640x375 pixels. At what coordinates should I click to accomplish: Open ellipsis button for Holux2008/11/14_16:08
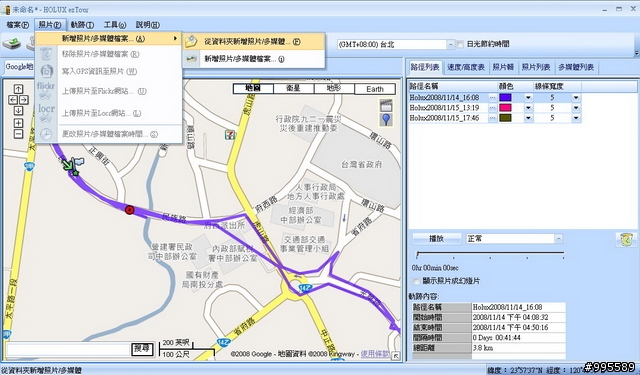click(493, 98)
